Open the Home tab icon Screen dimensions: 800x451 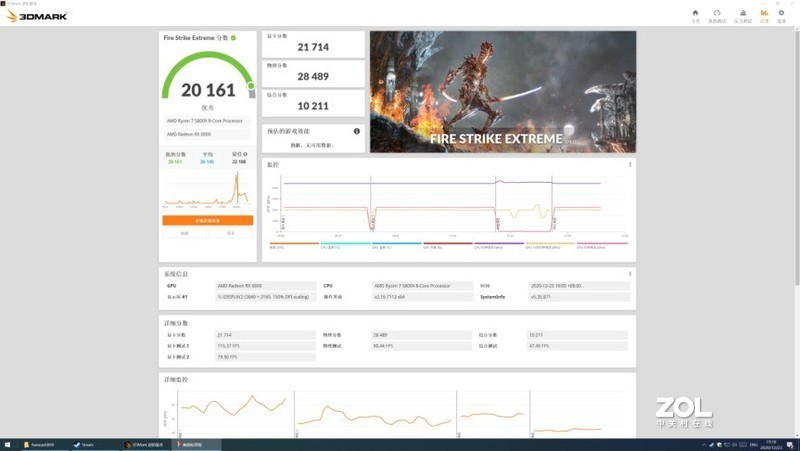click(x=695, y=16)
